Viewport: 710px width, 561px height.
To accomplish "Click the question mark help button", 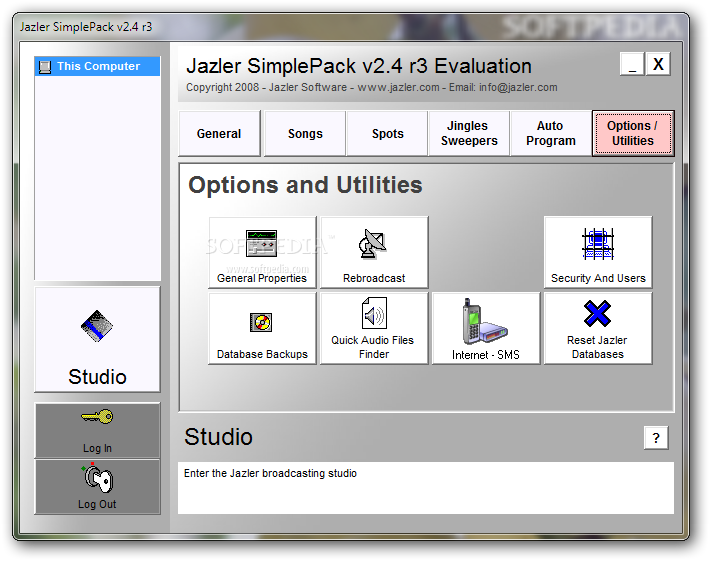I will tap(656, 438).
